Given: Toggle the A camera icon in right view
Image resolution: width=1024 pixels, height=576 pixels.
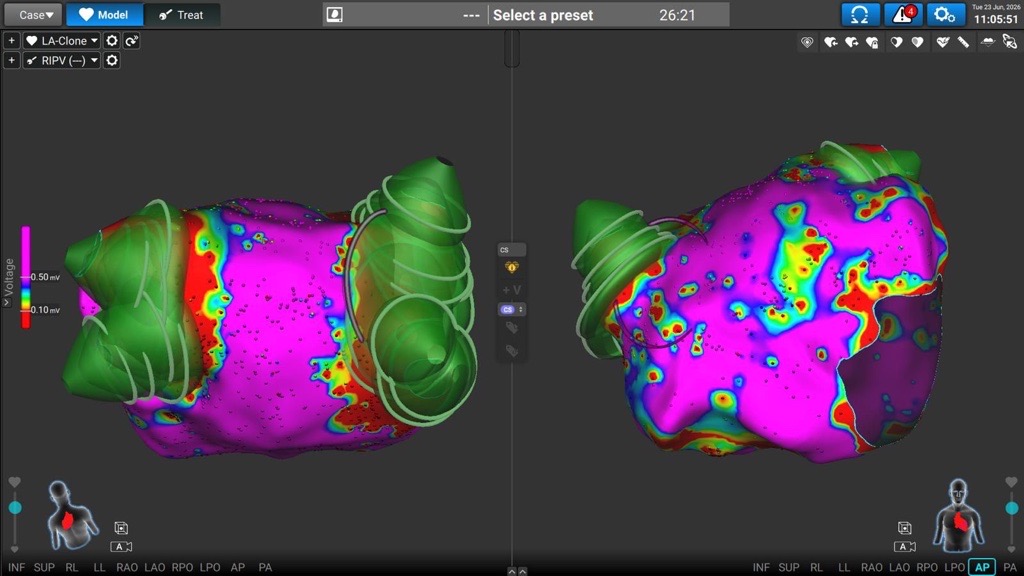Looking at the screenshot, I should (904, 547).
